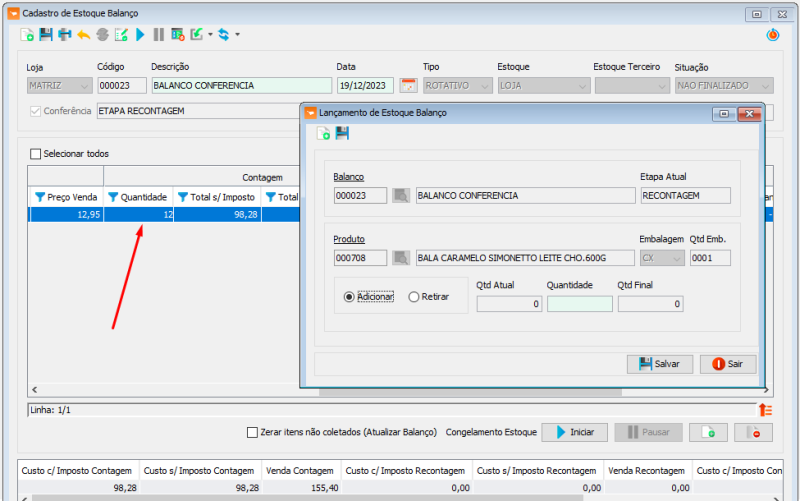The width and height of the screenshot is (800, 501).
Task: Click the orange-blue circular icon at top right
Action: pyautogui.click(x=773, y=35)
